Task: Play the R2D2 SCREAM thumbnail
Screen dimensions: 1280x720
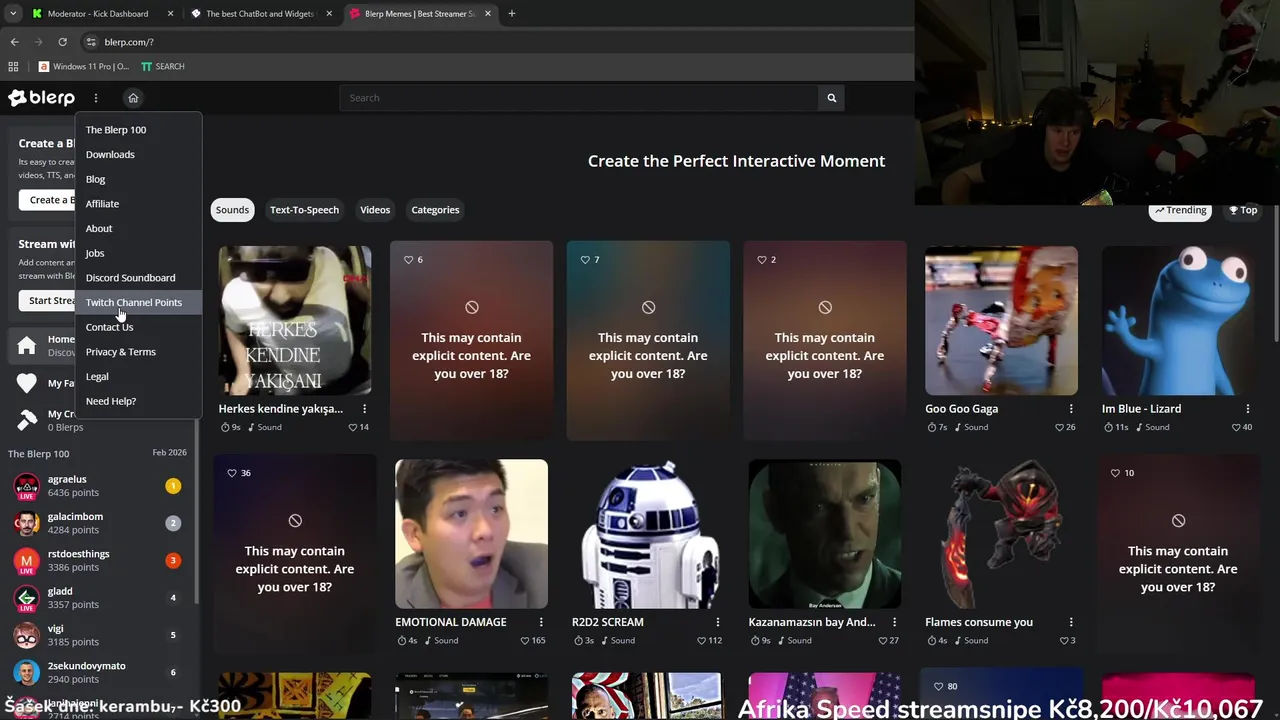Action: pyautogui.click(x=648, y=534)
